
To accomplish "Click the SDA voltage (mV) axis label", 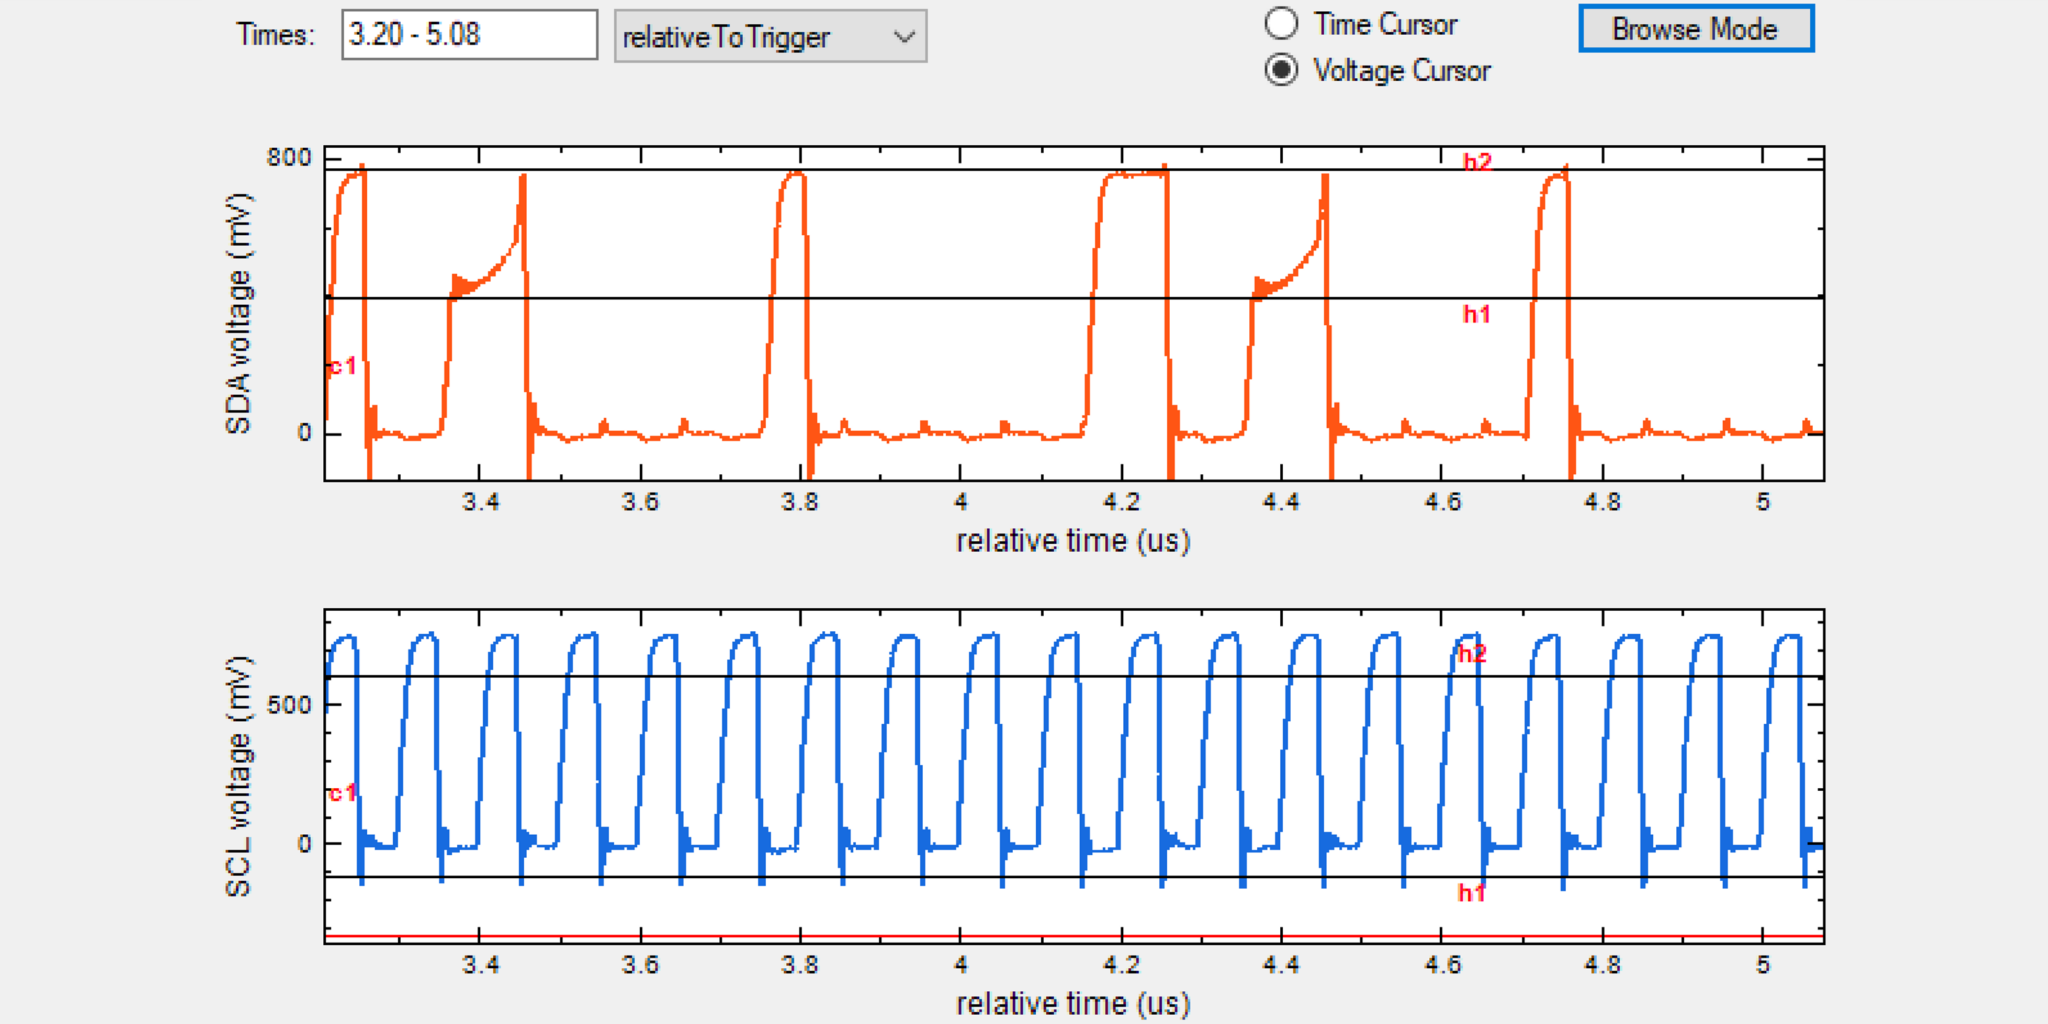I will click(x=238, y=313).
